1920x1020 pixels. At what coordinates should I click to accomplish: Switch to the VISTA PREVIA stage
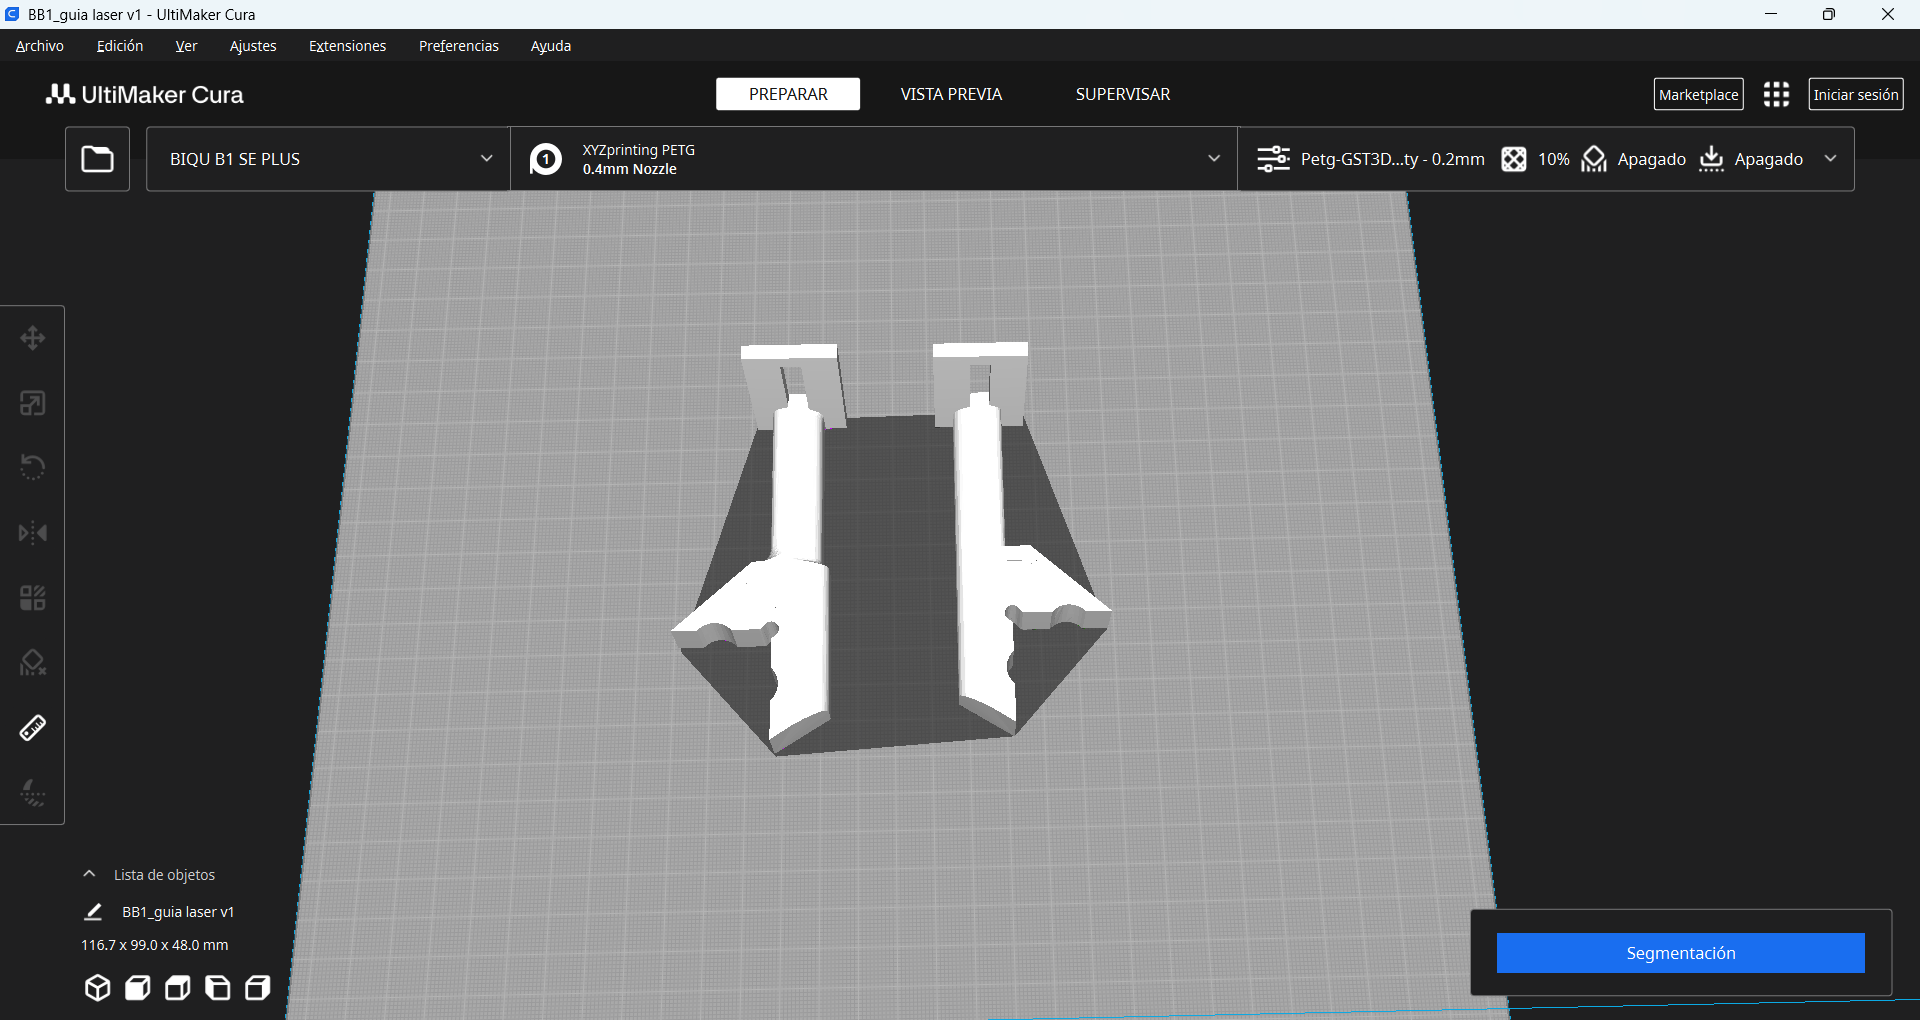click(x=951, y=94)
